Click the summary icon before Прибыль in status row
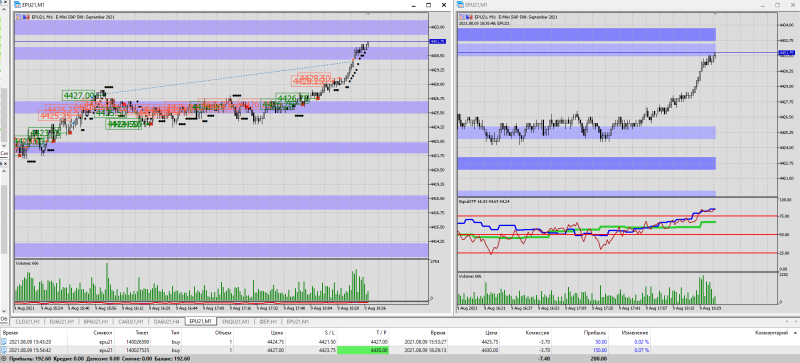The width and height of the screenshot is (800, 363). [4, 359]
